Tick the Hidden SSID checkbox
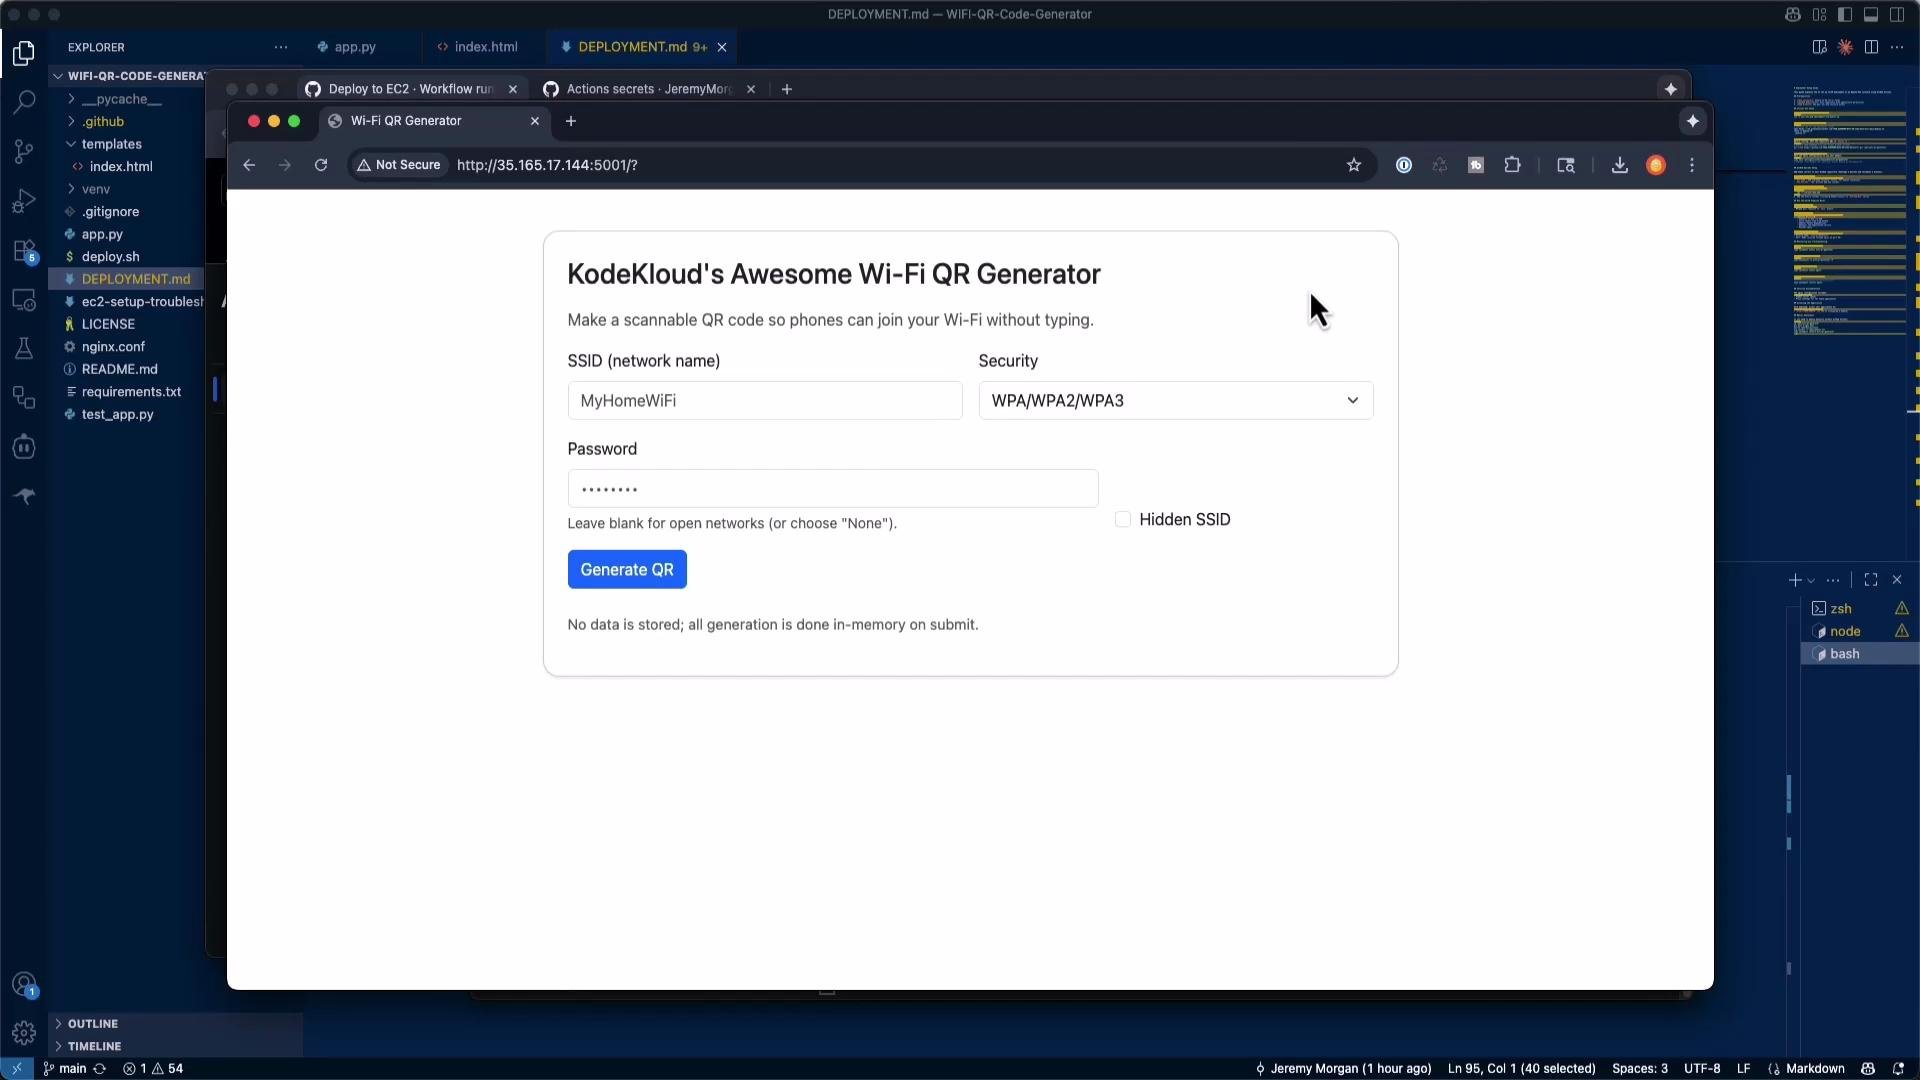 [x=1123, y=519]
